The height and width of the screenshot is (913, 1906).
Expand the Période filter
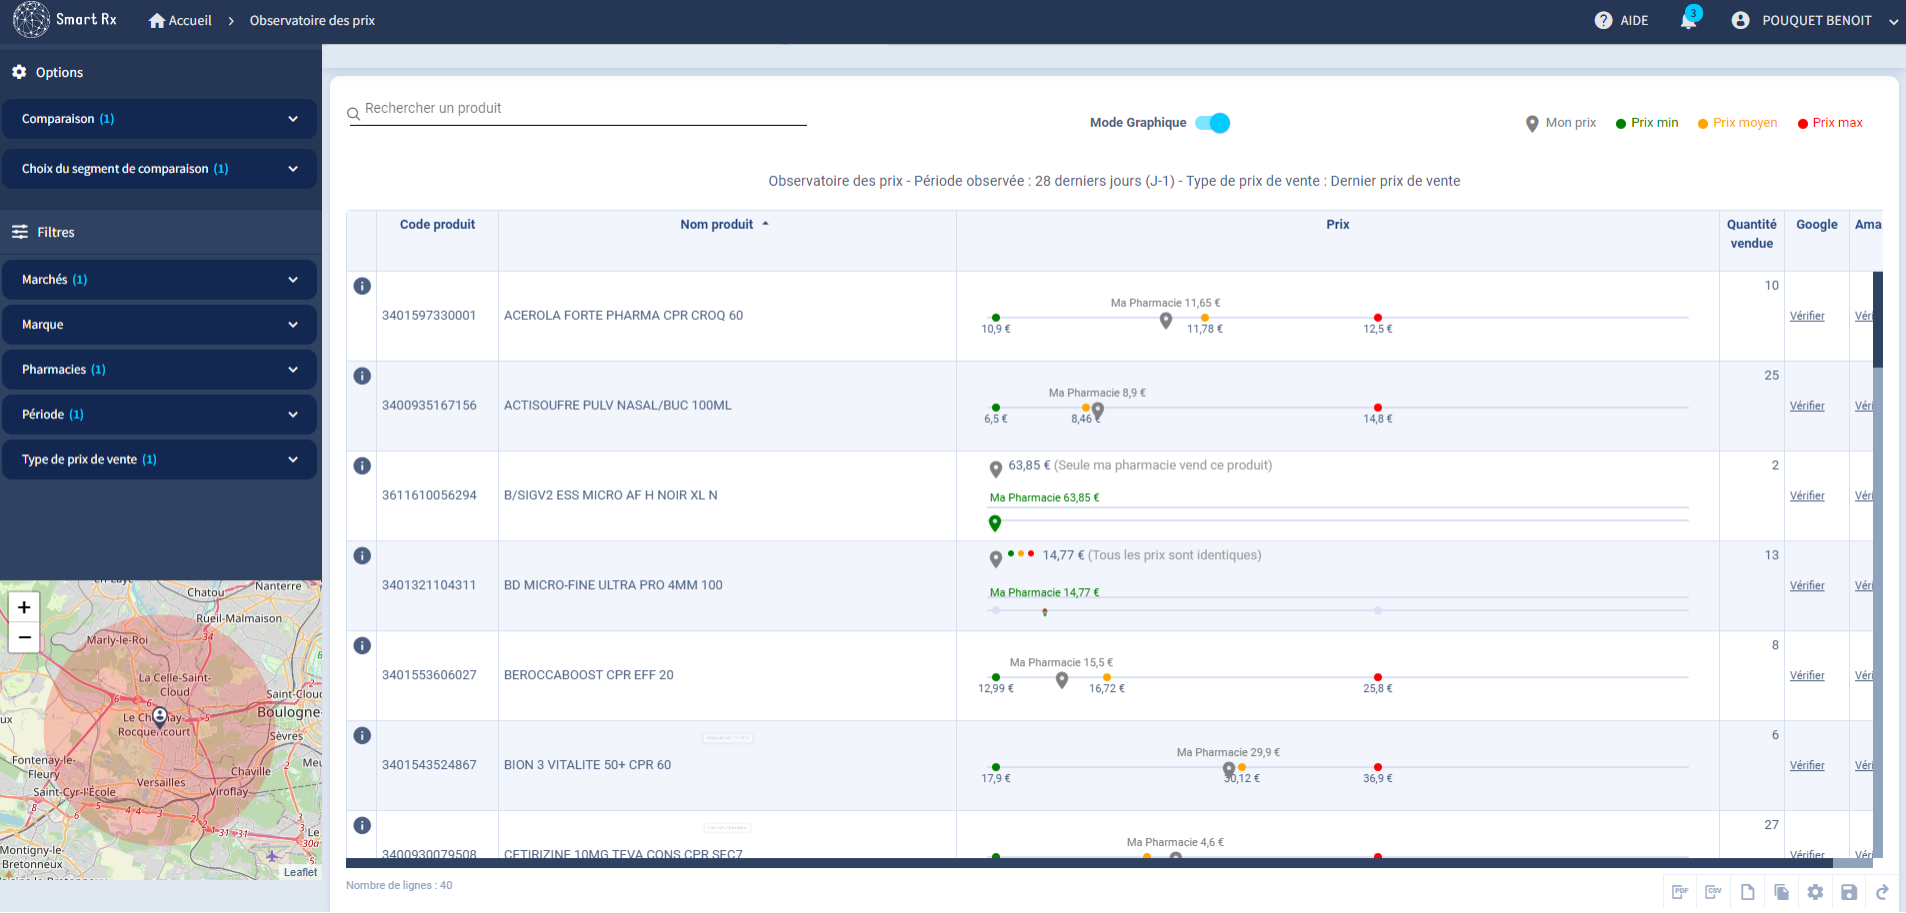(x=160, y=415)
